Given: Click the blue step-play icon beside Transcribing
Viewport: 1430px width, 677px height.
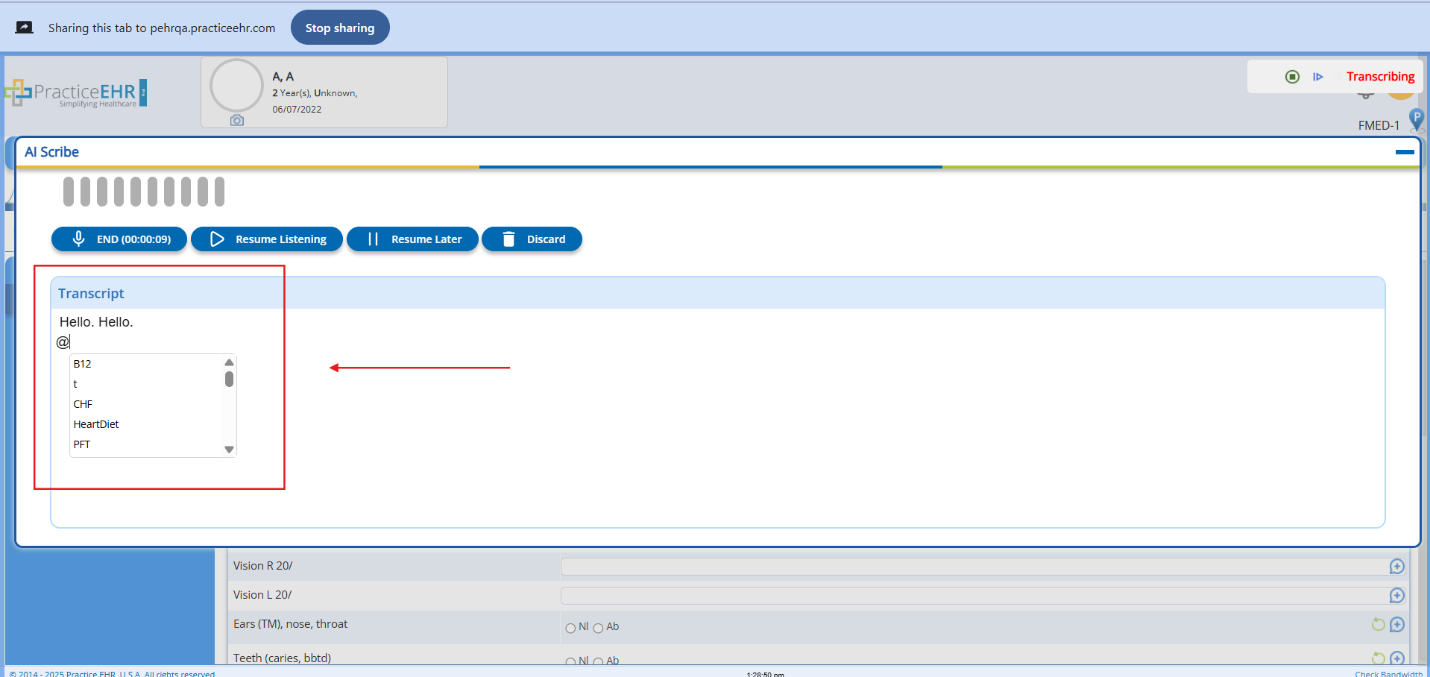Looking at the screenshot, I should (x=1318, y=77).
